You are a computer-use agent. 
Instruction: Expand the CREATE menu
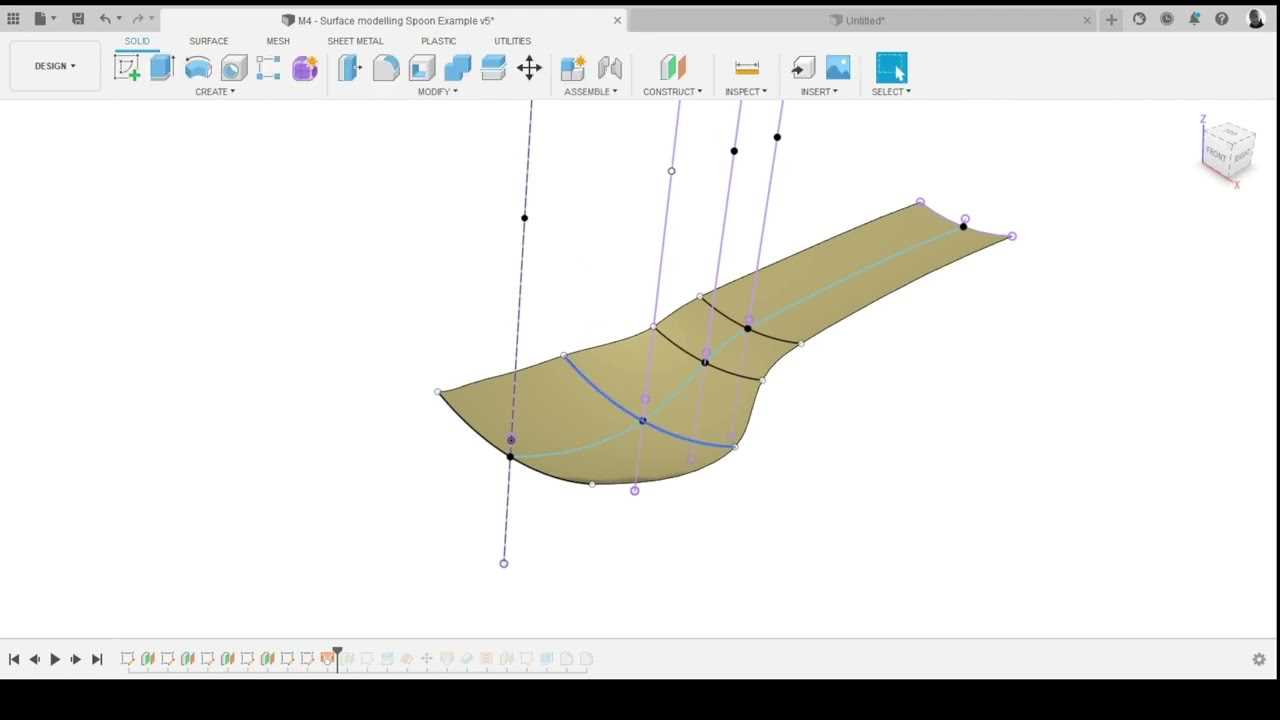click(215, 92)
